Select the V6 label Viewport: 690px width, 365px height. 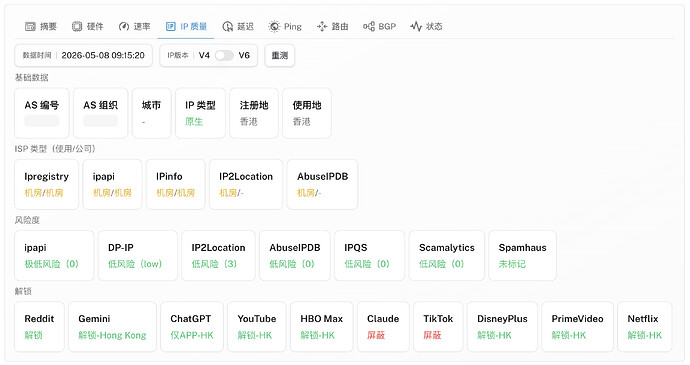click(244, 55)
